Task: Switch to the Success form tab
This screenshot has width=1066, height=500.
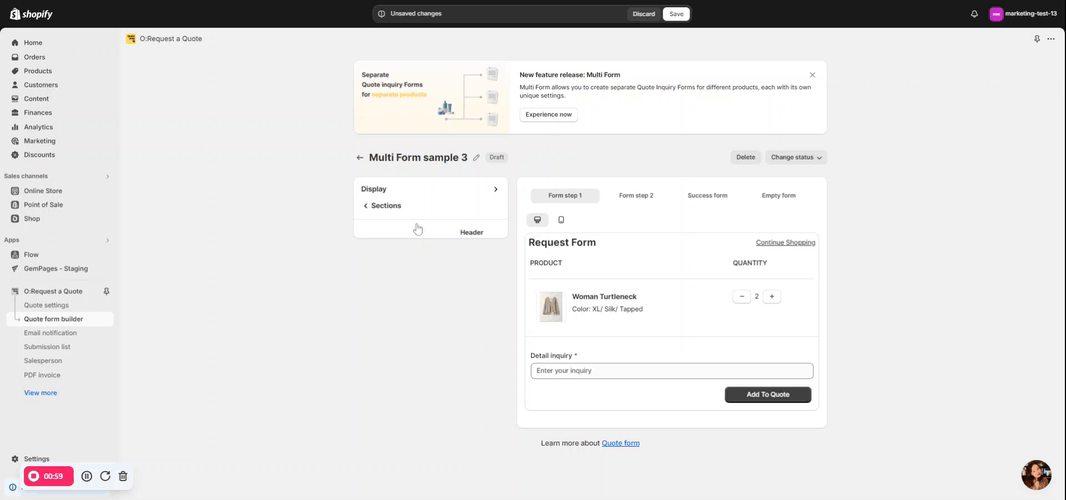Action: (x=707, y=196)
